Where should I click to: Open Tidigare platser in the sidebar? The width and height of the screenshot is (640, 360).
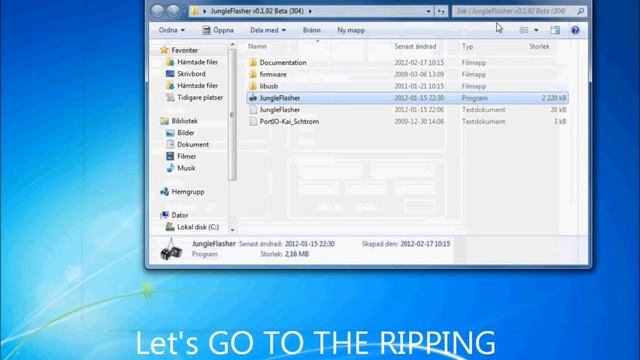pyautogui.click(x=200, y=98)
